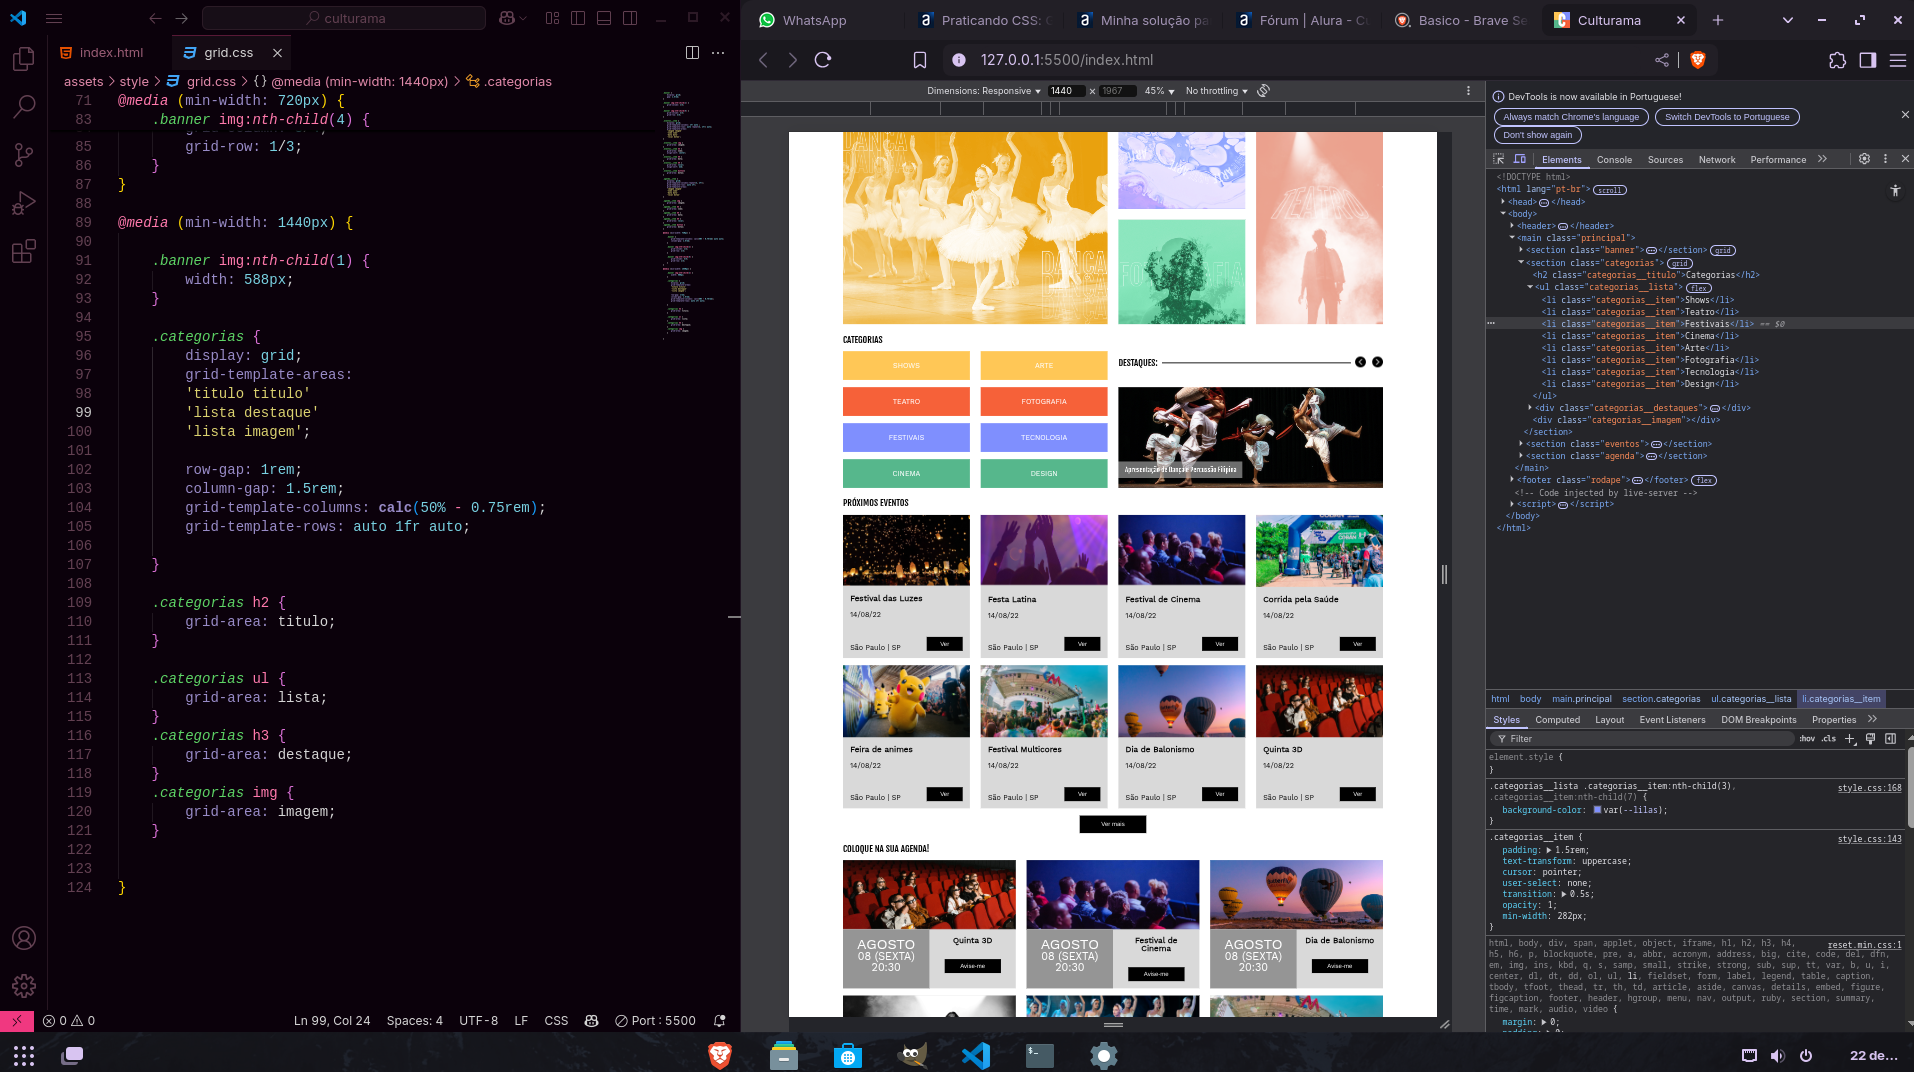Click Port : 5500 in status bar
Screen dimensions: 1914x1072
click(x=655, y=1021)
